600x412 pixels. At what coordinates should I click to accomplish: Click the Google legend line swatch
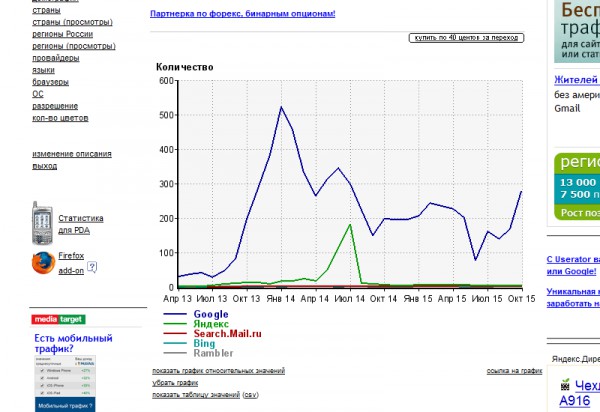click(175, 314)
